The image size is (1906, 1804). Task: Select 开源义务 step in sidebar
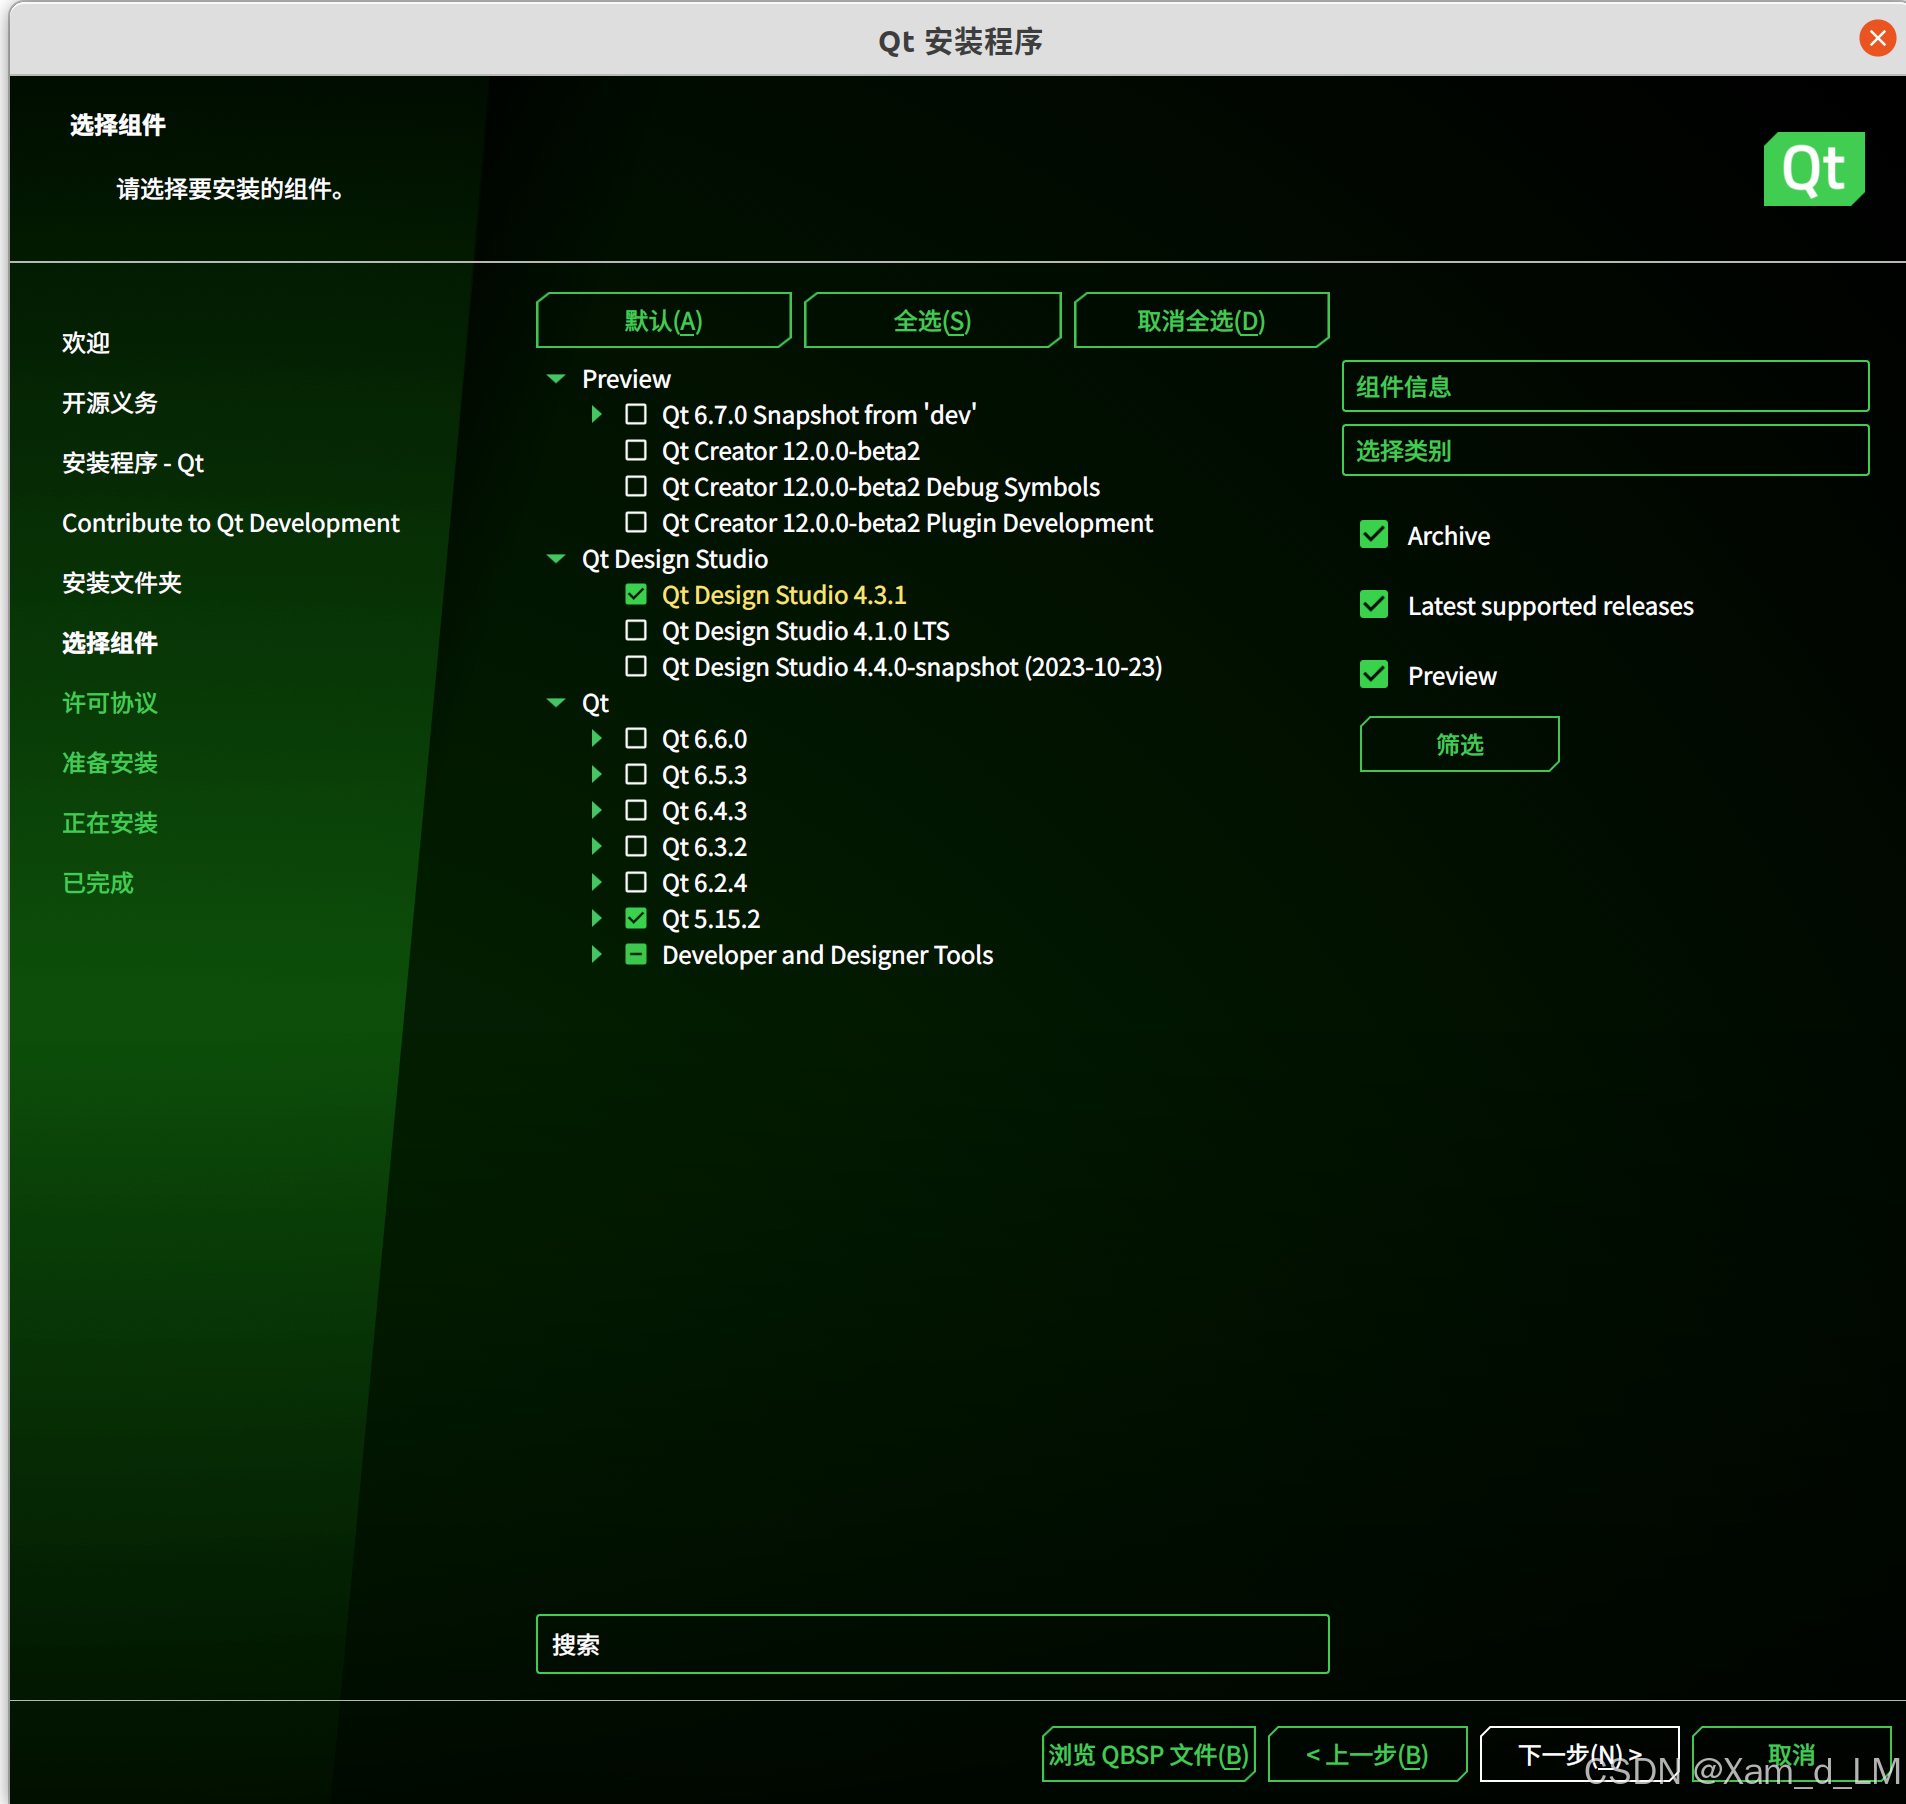click(x=110, y=403)
